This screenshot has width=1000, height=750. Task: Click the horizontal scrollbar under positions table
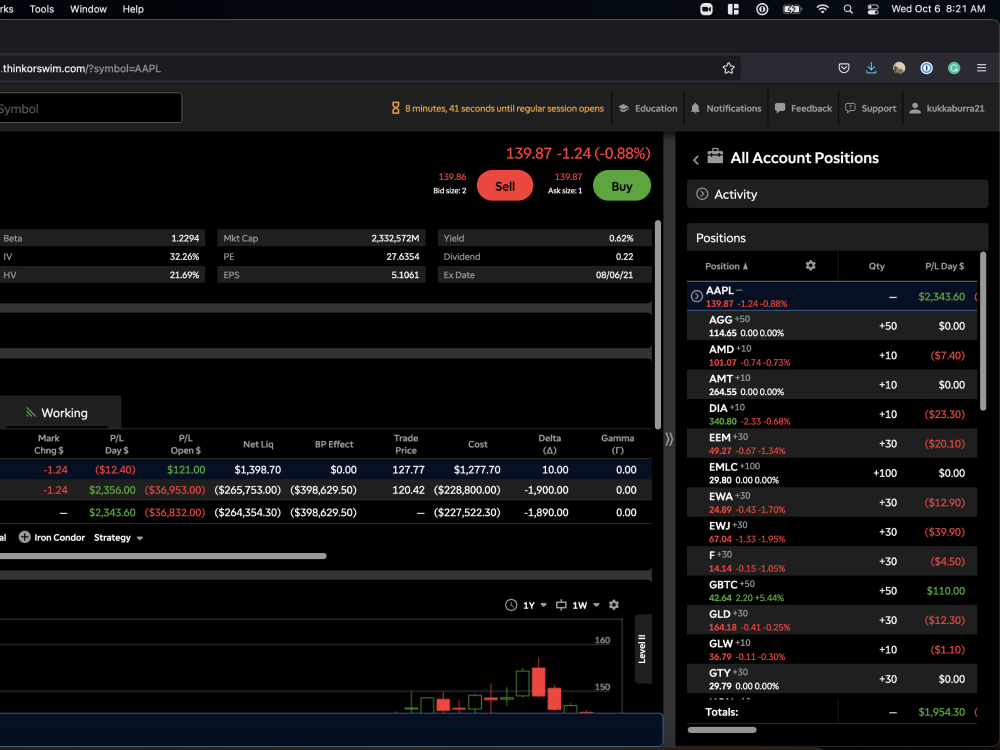[x=163, y=556]
